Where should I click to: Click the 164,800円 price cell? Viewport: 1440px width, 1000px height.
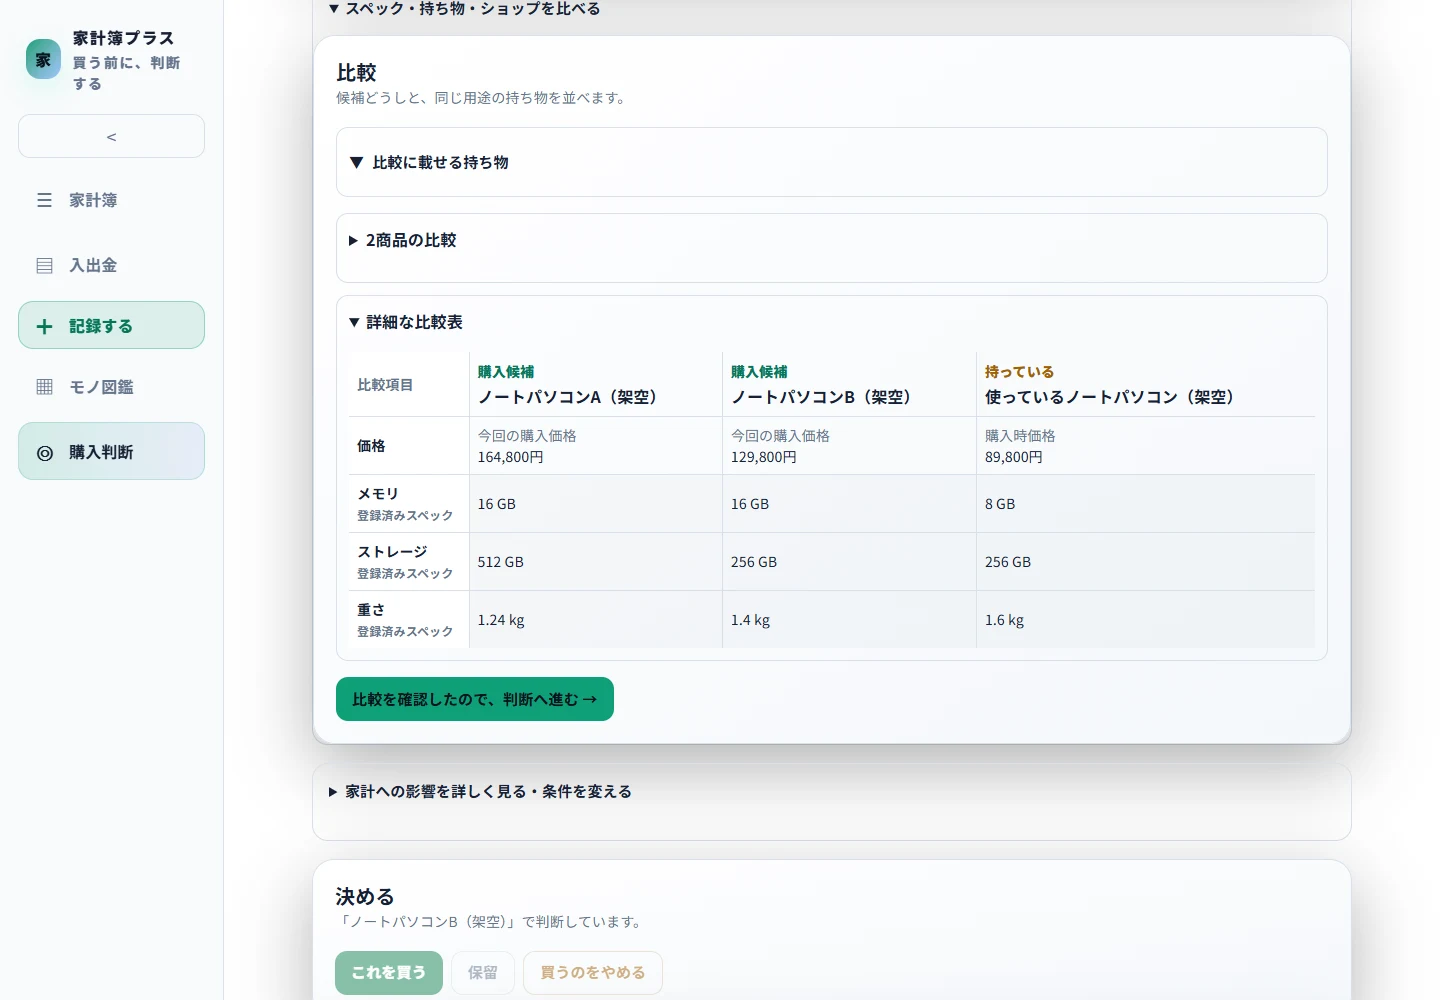click(596, 446)
